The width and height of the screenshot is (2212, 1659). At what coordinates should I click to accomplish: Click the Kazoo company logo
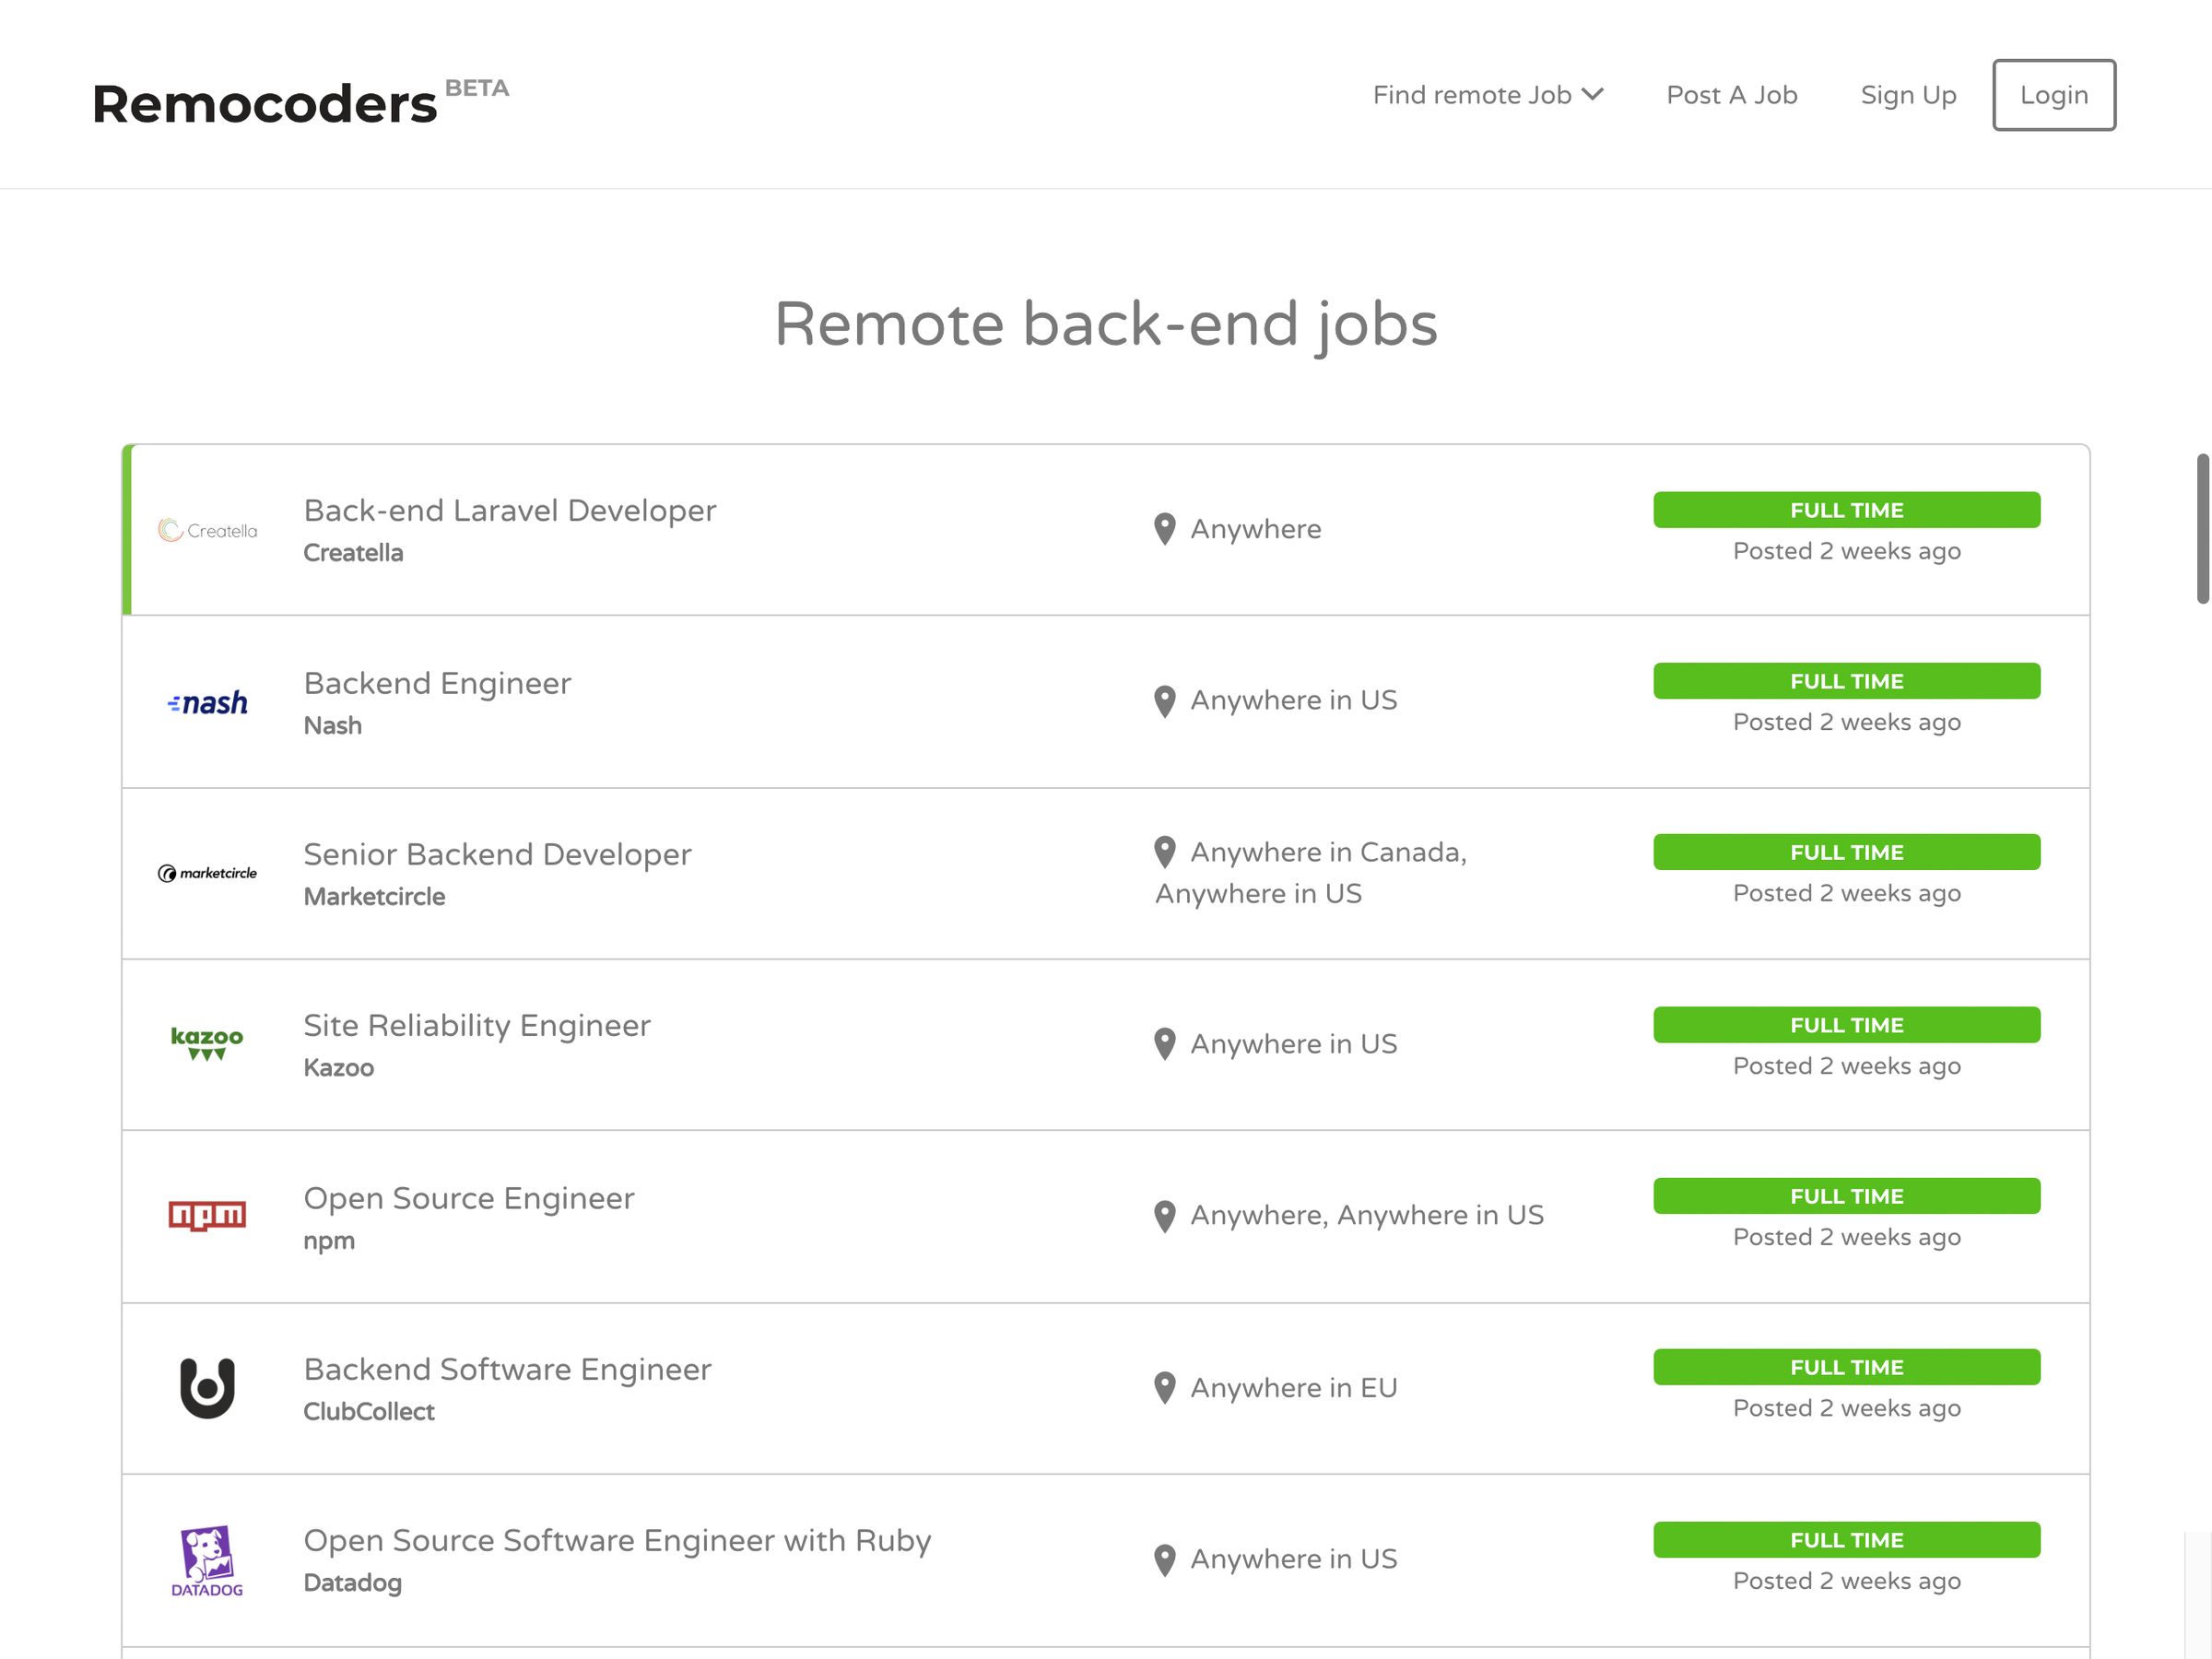coord(207,1043)
